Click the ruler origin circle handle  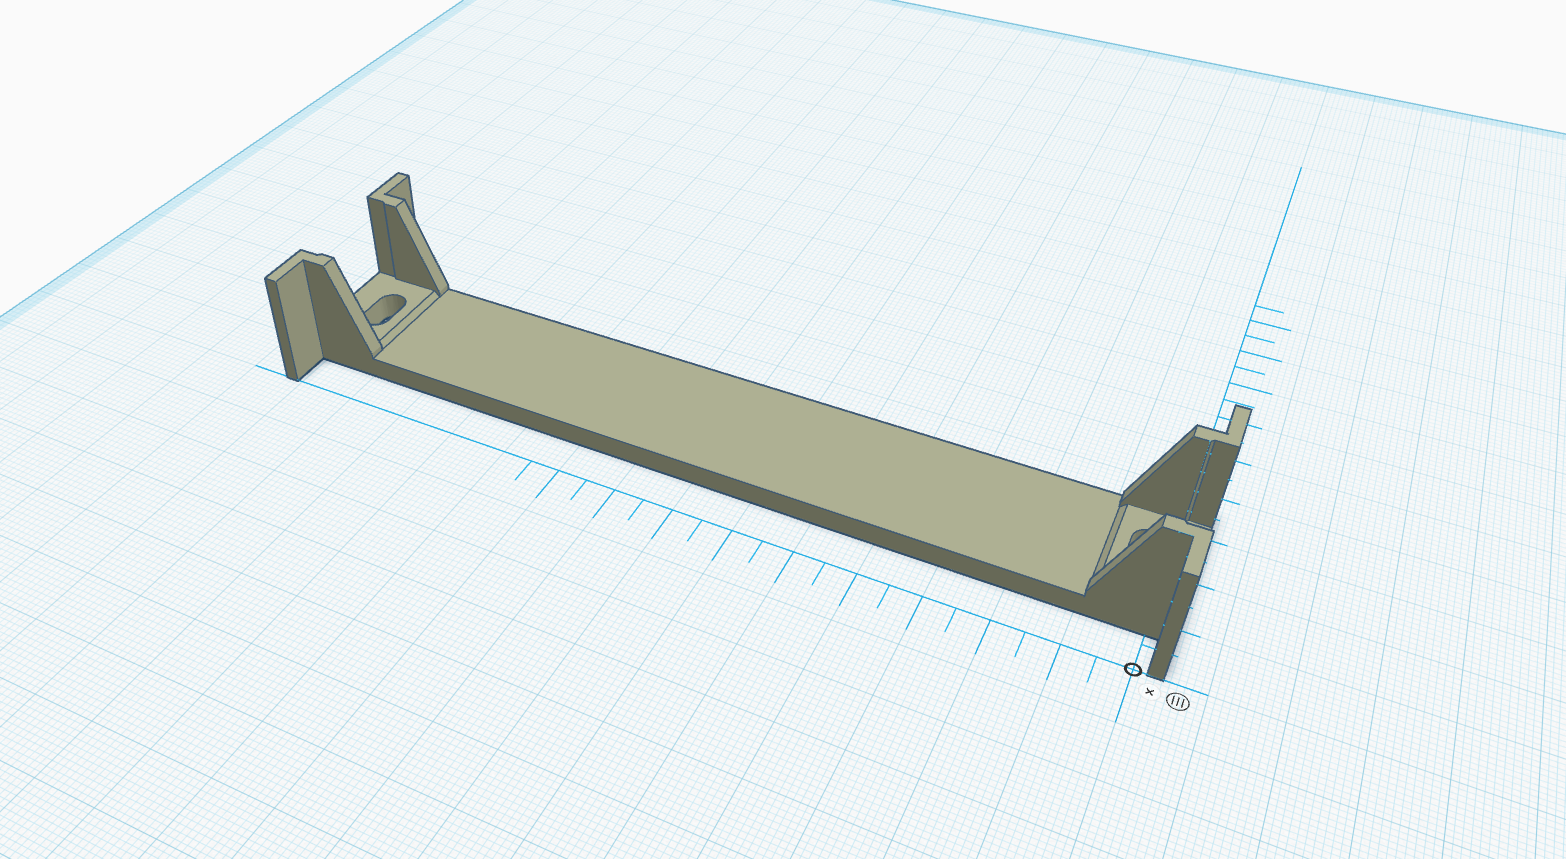pos(1133,669)
